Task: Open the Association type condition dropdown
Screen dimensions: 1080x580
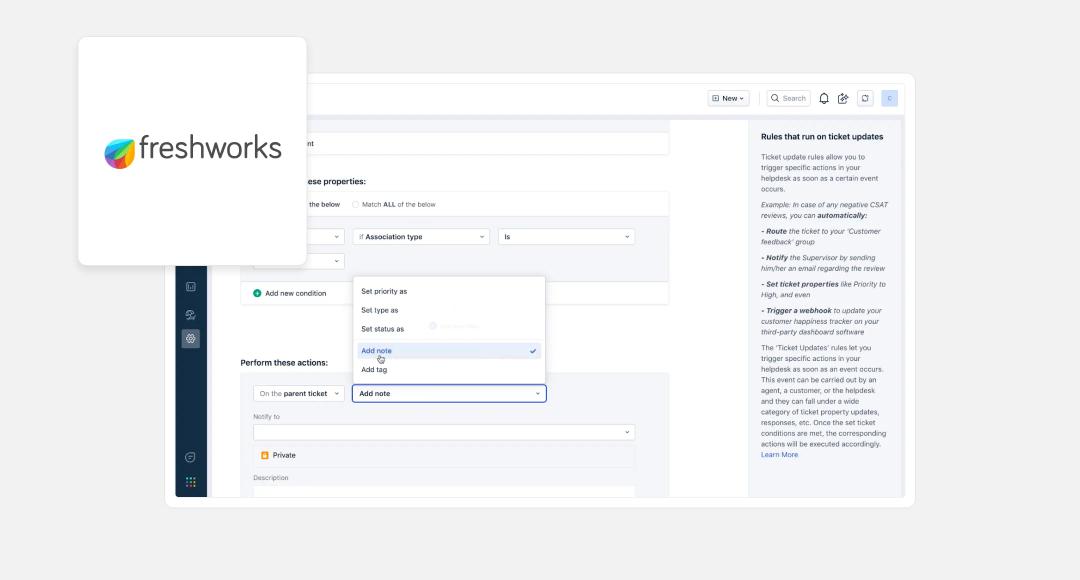Action: click(419, 236)
